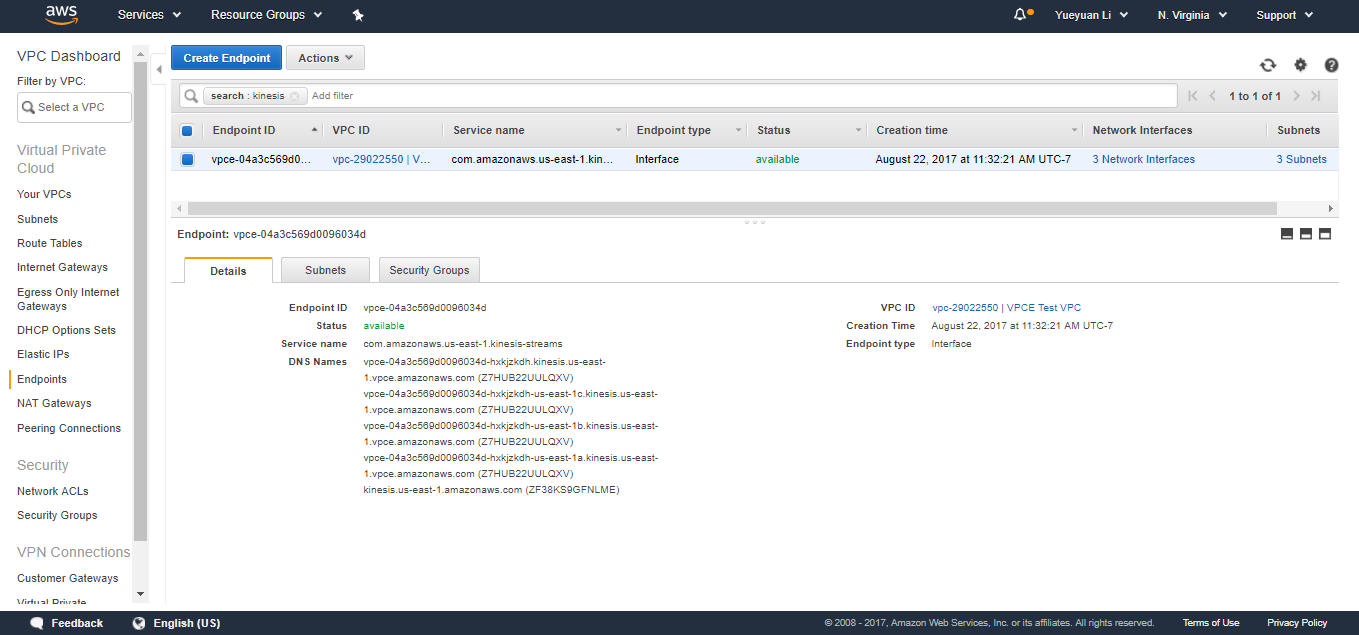Screen dimensions: 1359x635
Task: Click the sidebar scroll-down arrow
Action: pyautogui.click(x=140, y=593)
